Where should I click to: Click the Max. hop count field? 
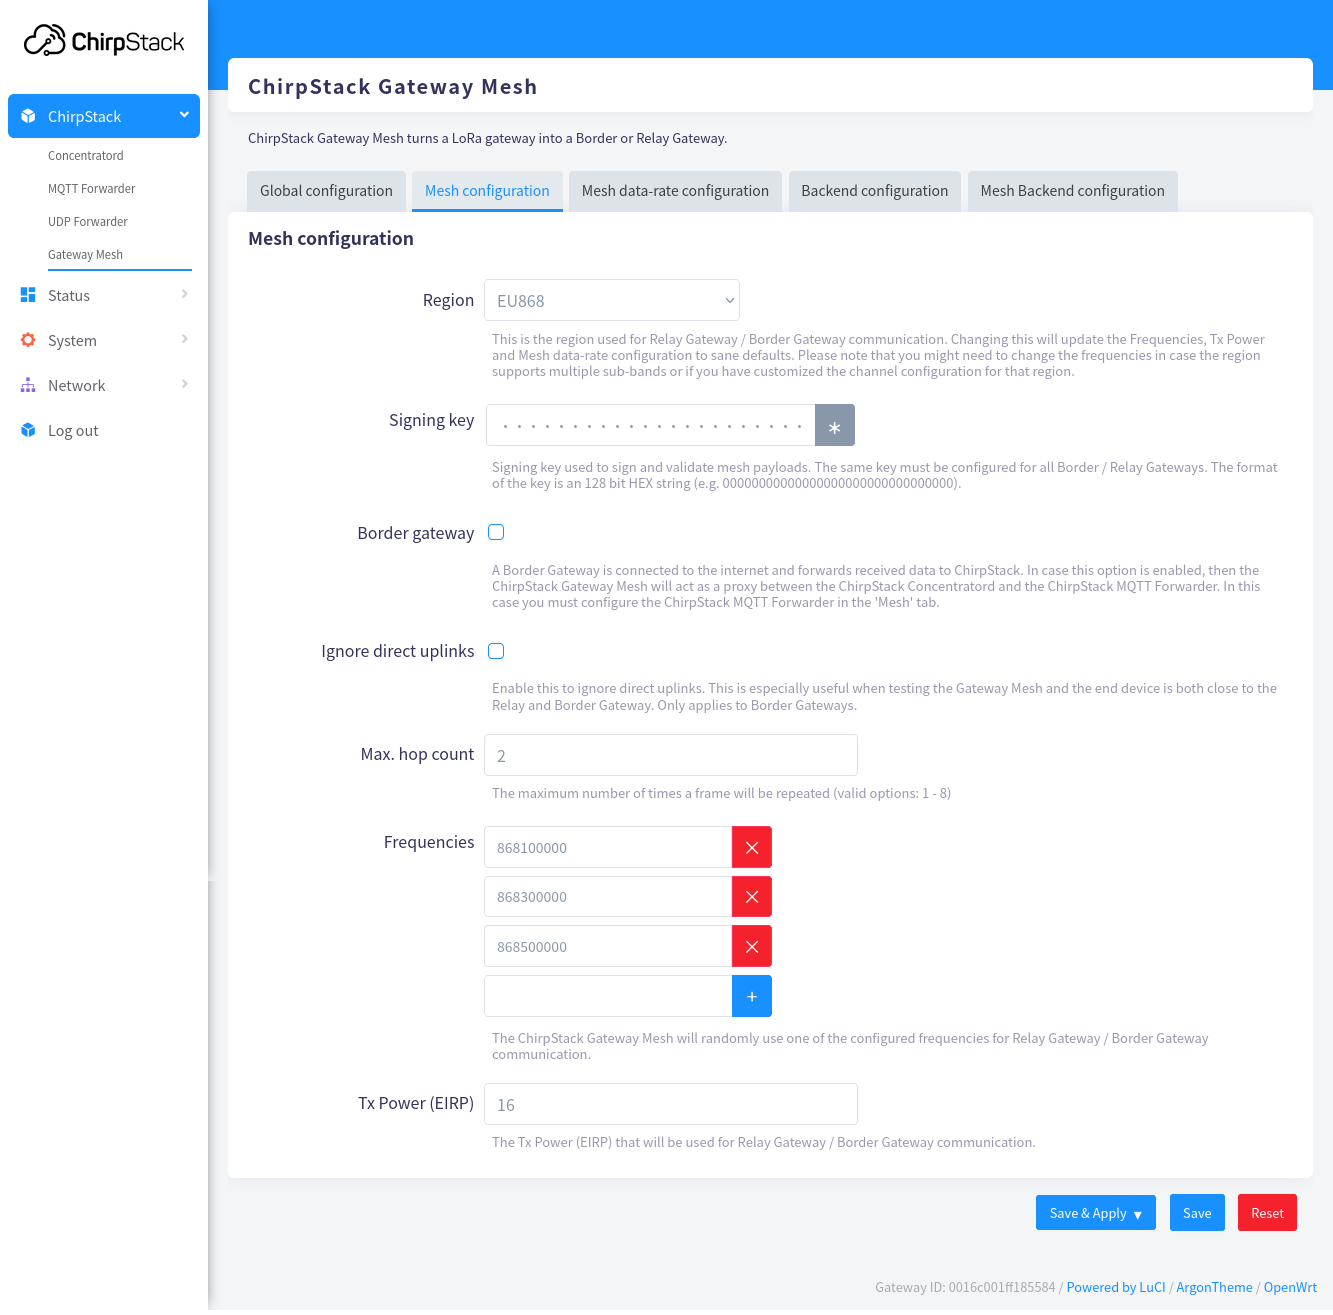(670, 755)
